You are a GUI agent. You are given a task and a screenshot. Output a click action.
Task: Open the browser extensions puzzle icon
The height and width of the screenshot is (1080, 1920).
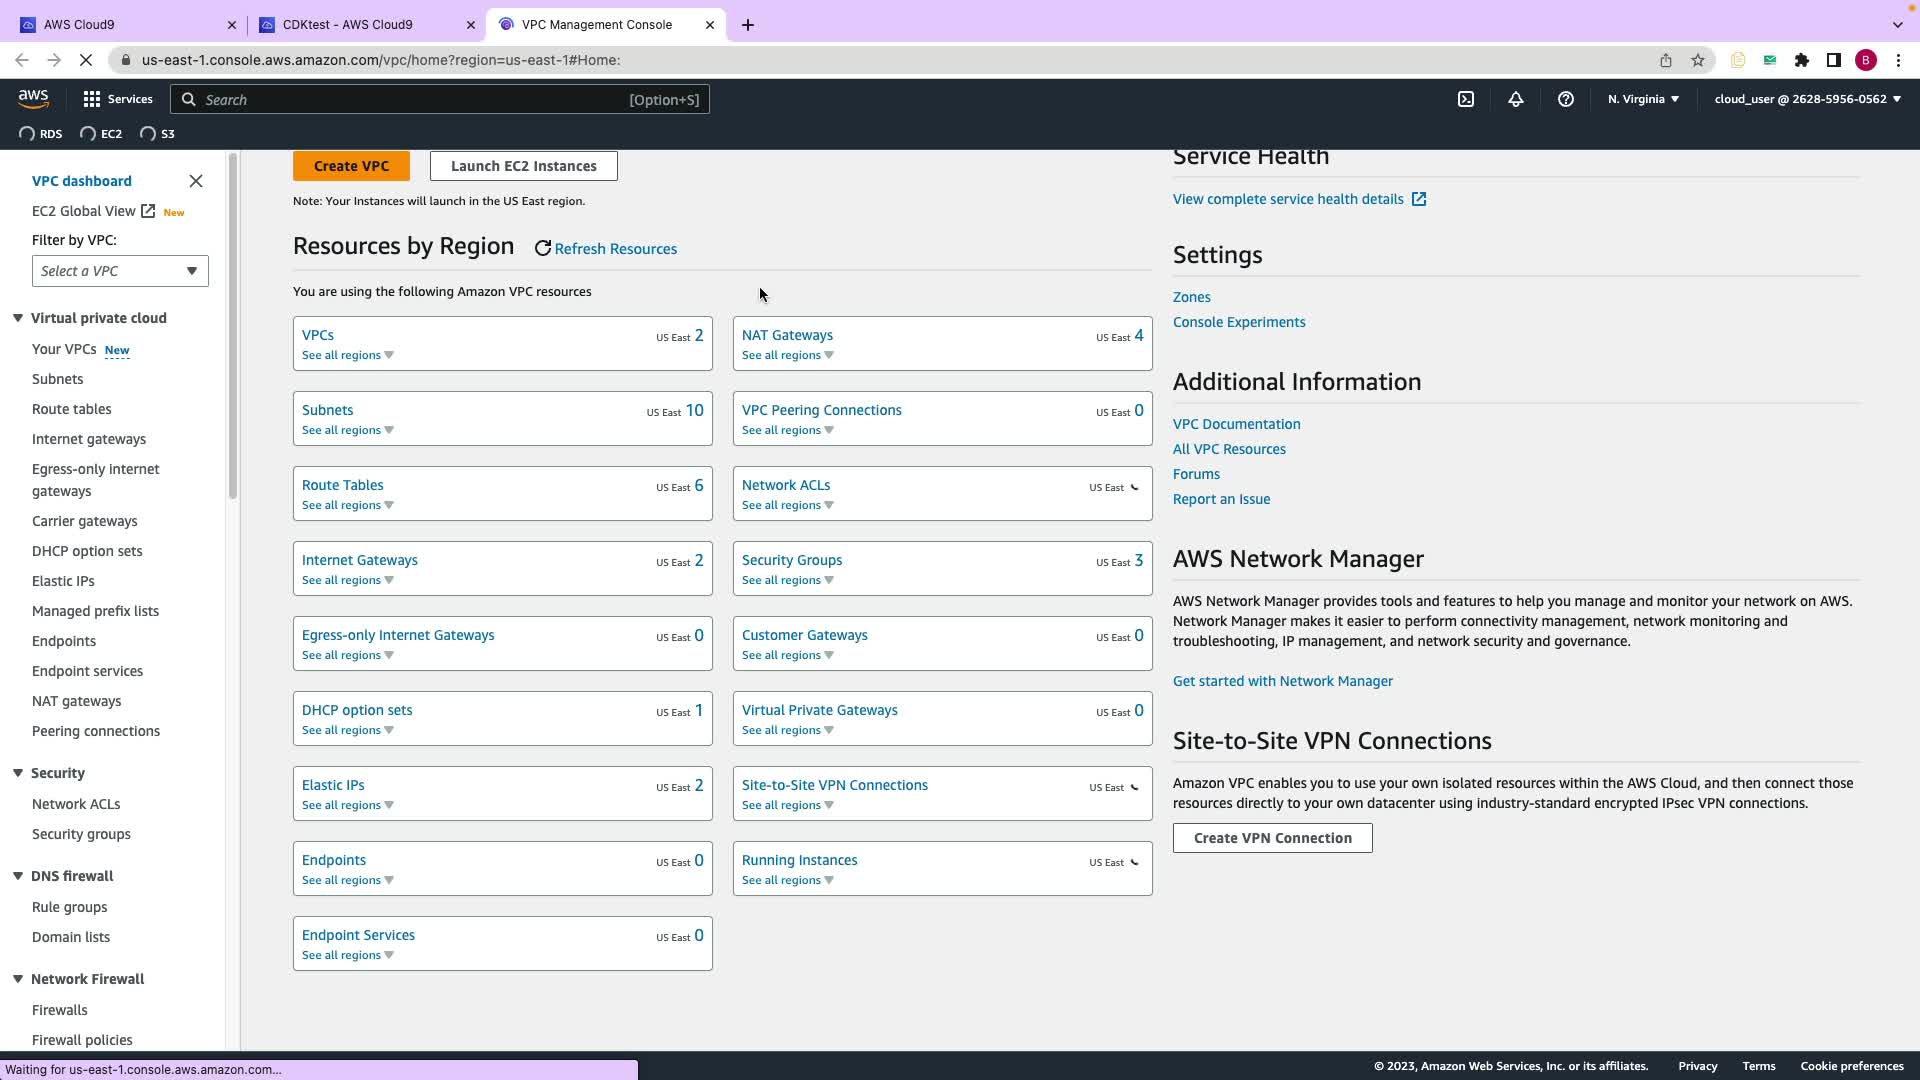coord(1801,60)
